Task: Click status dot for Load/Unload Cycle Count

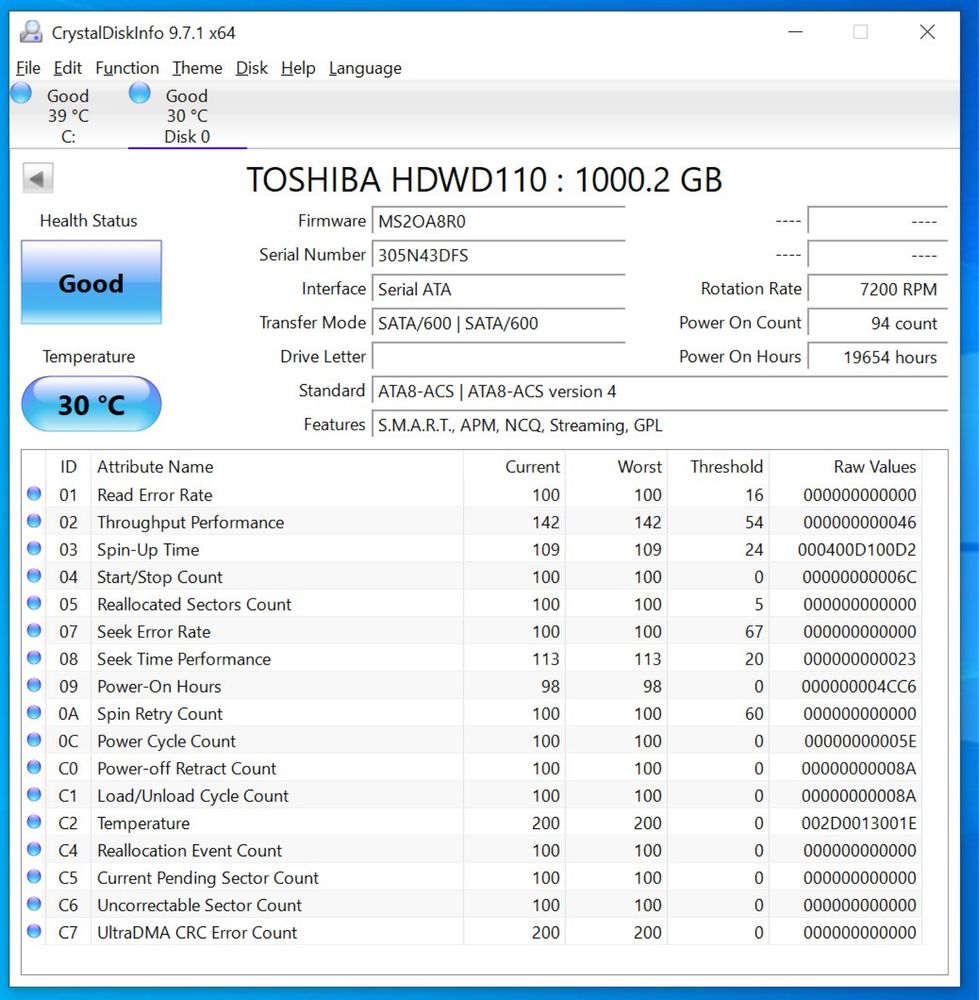Action: pos(34,795)
